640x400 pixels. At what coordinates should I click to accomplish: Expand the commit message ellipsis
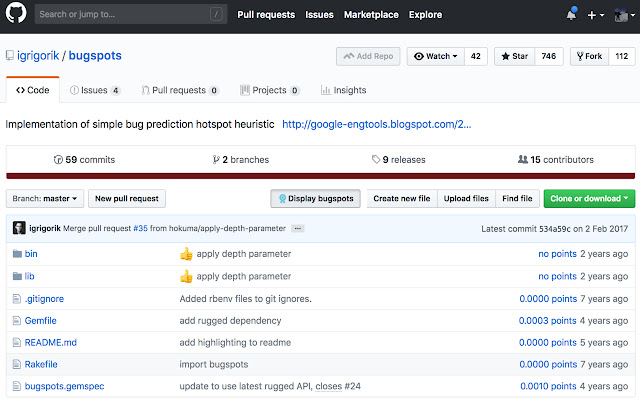pos(298,229)
